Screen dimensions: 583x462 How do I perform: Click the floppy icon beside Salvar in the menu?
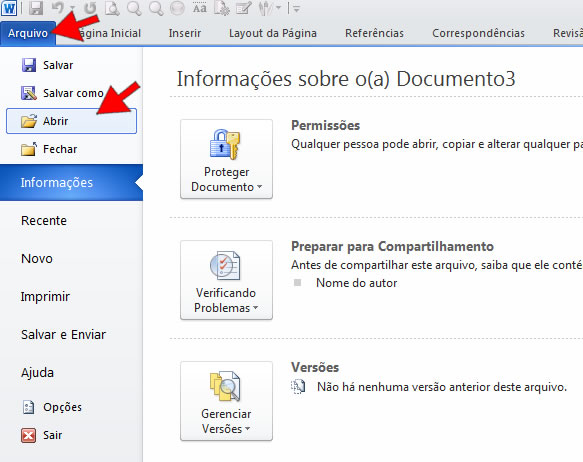29,65
